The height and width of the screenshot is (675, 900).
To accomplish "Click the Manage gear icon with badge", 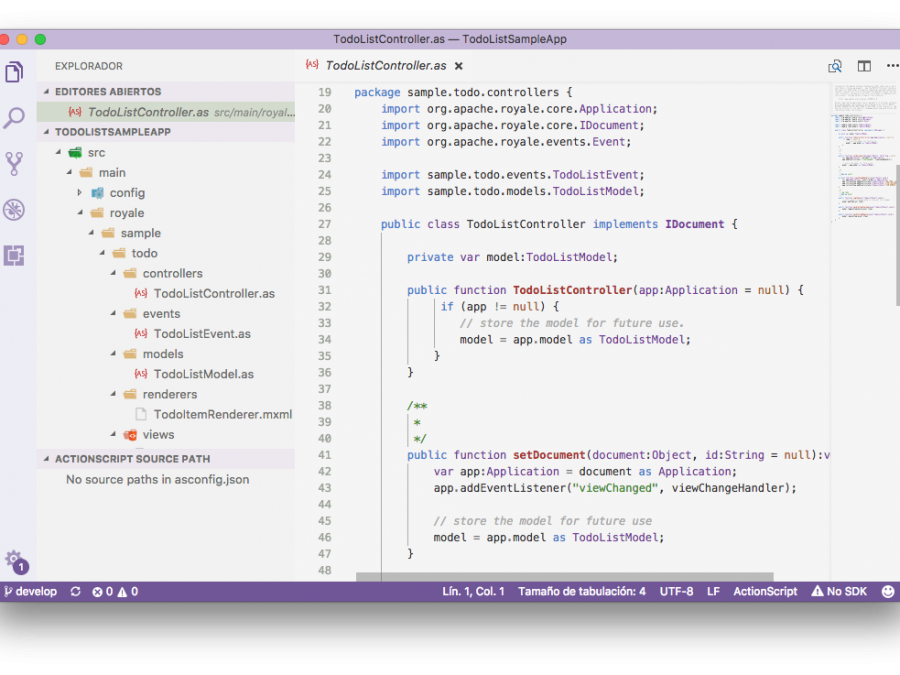I will tap(14, 560).
